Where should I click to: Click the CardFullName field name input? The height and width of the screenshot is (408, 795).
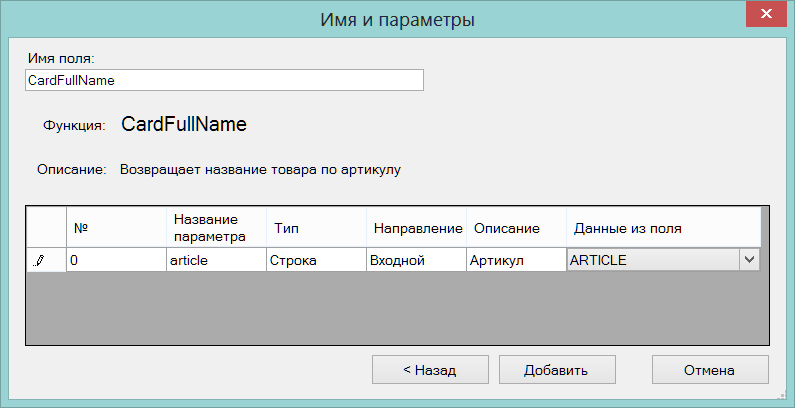224,81
